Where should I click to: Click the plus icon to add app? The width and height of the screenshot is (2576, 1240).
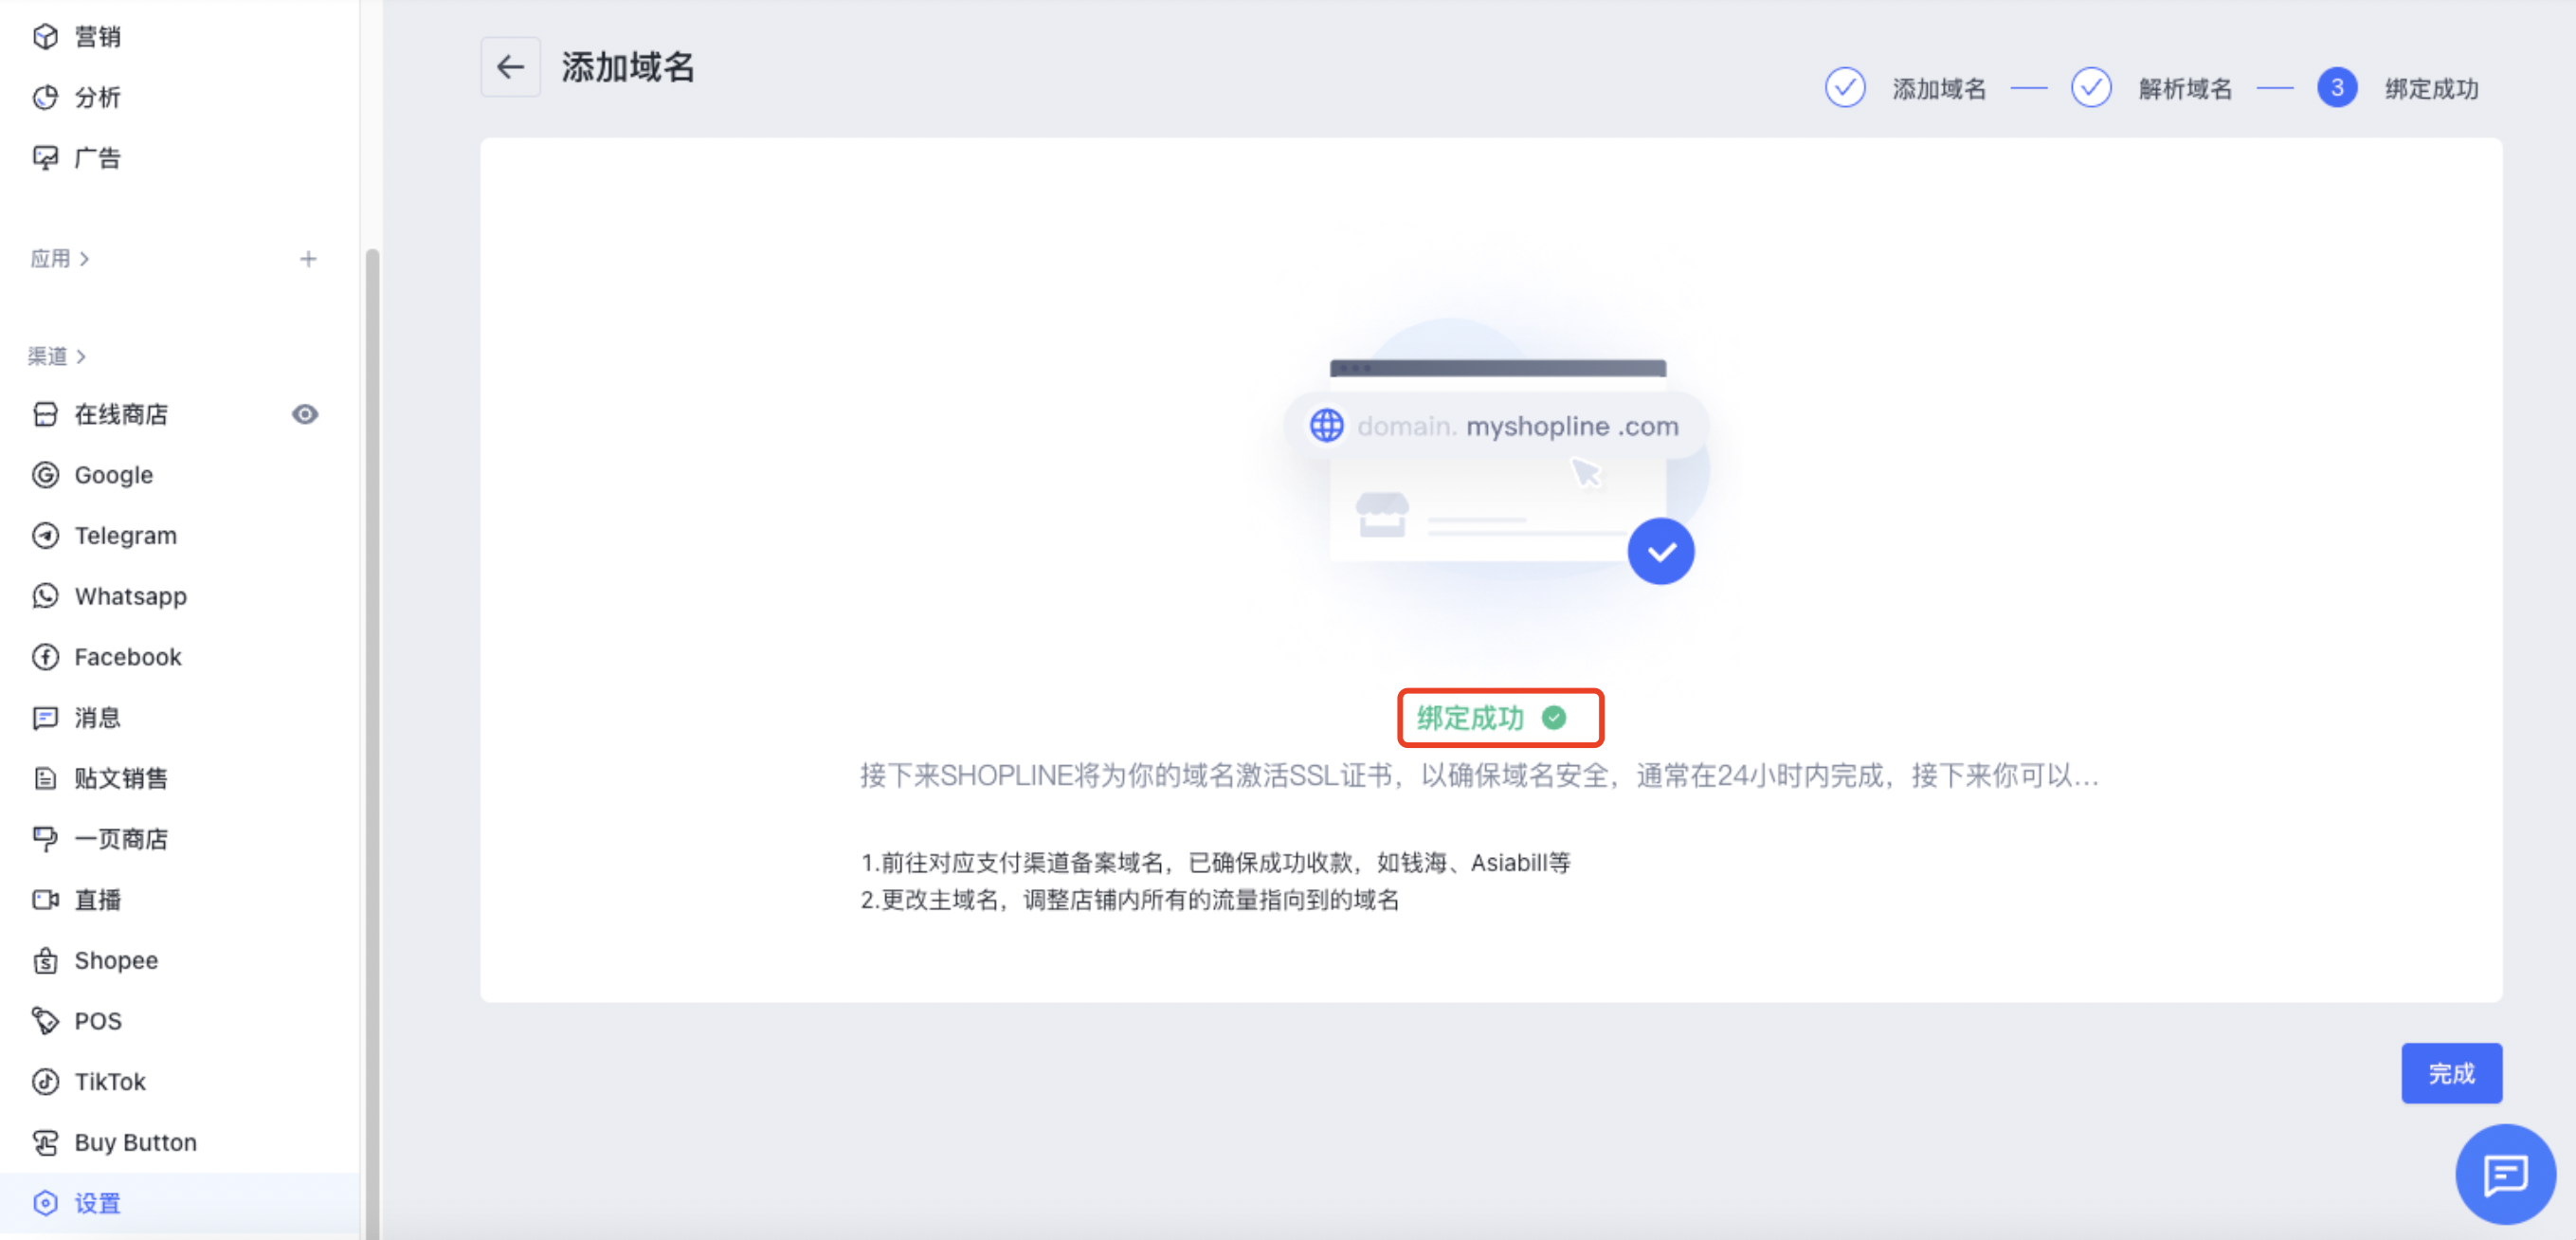308,259
